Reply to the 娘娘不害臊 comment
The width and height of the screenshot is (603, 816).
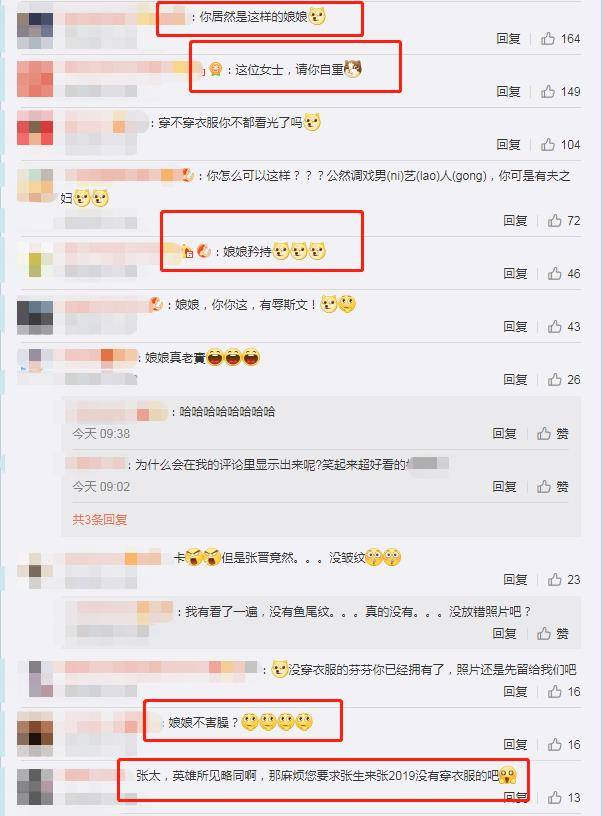point(515,745)
